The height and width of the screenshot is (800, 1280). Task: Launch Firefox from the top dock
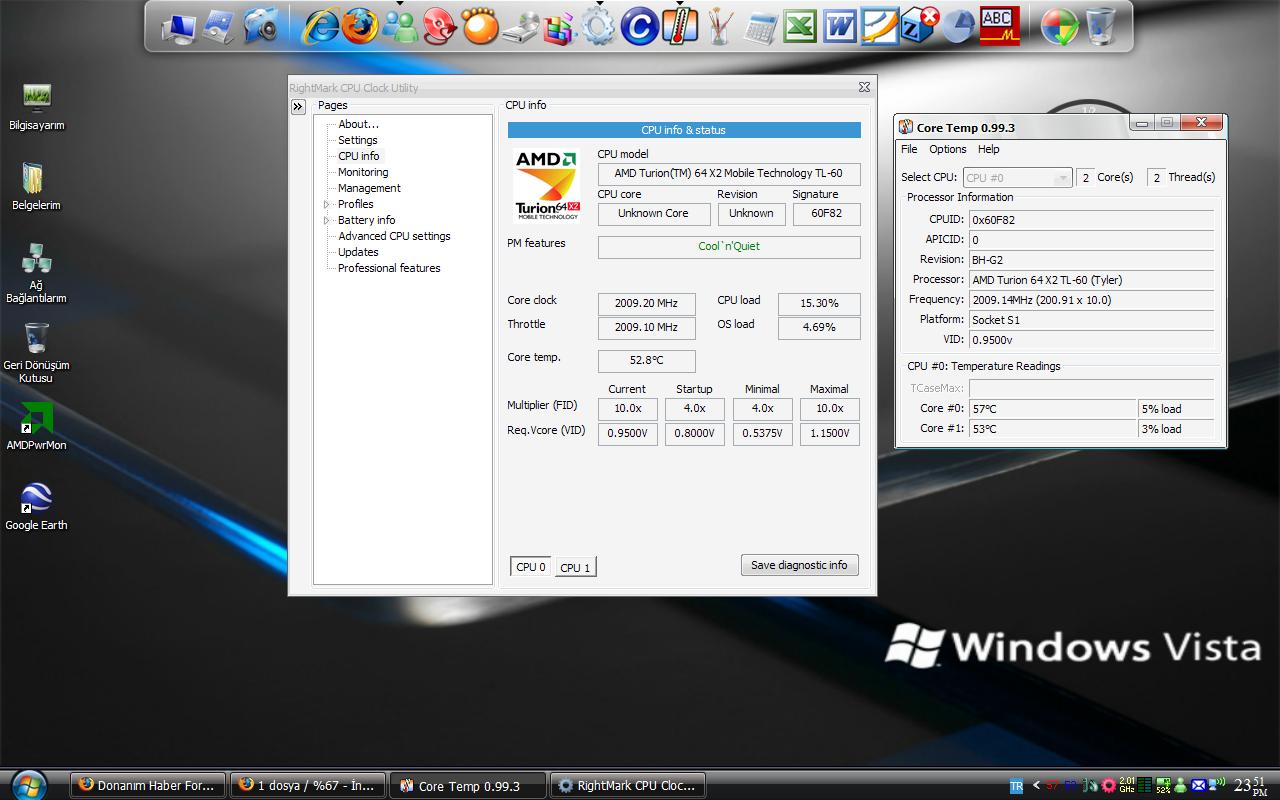360,27
